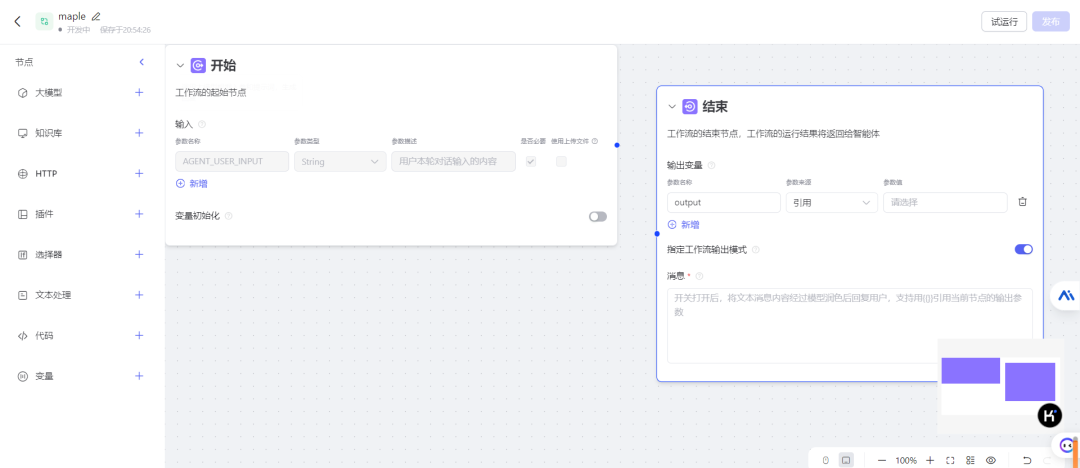Click the AGENT_USER_INPUT name field
The height and width of the screenshot is (468, 1080).
click(232, 161)
